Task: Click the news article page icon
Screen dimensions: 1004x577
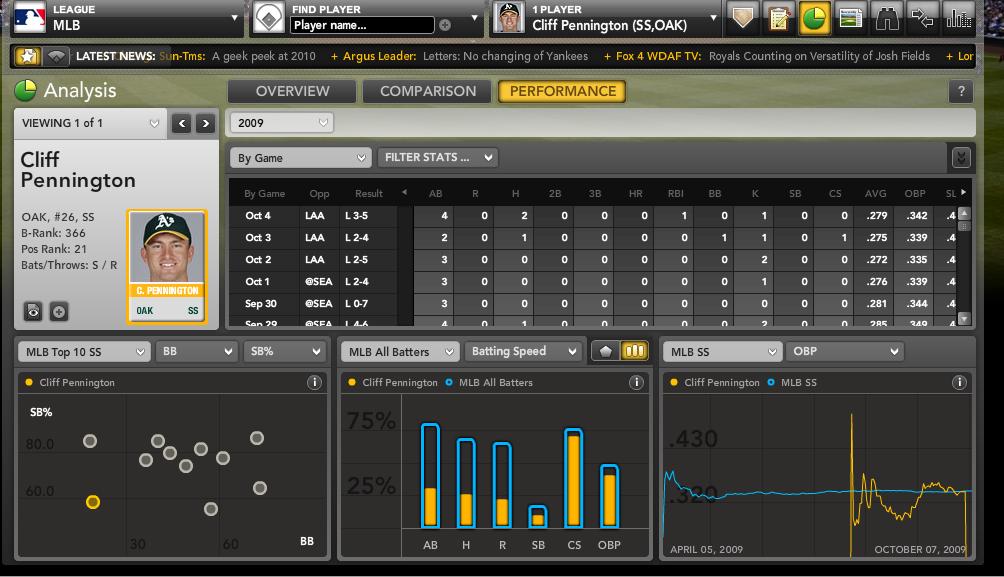Action: point(850,18)
